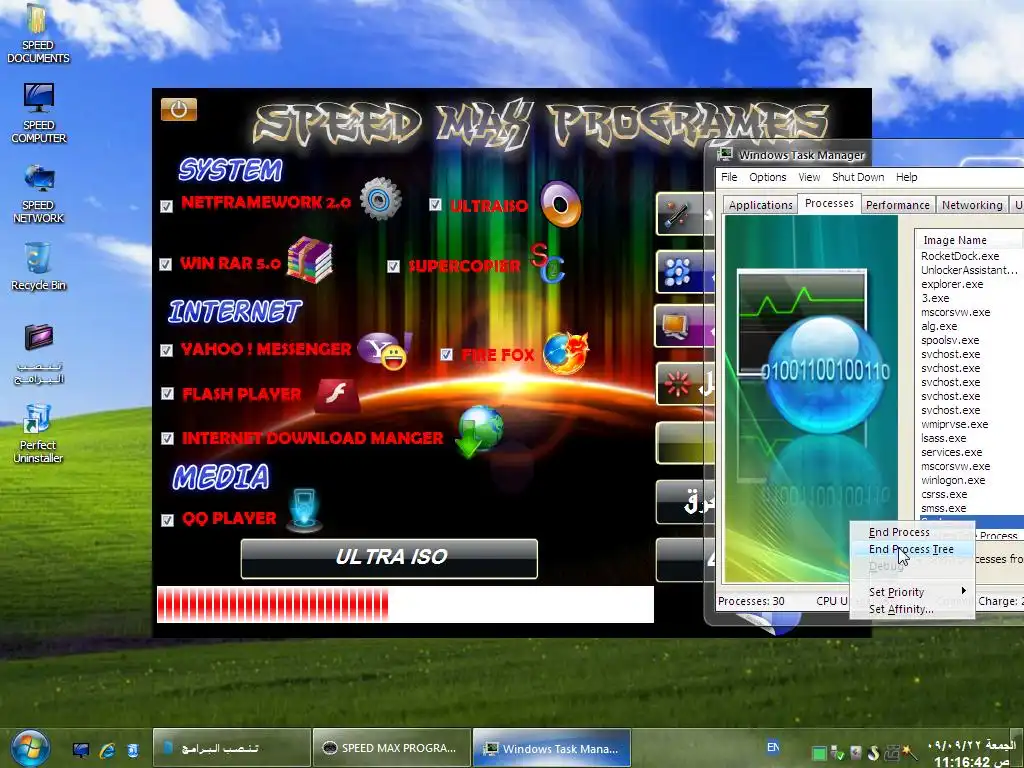1024x768 pixels.
Task: Select RocketDock.exe in the process list
Action: [x=959, y=256]
